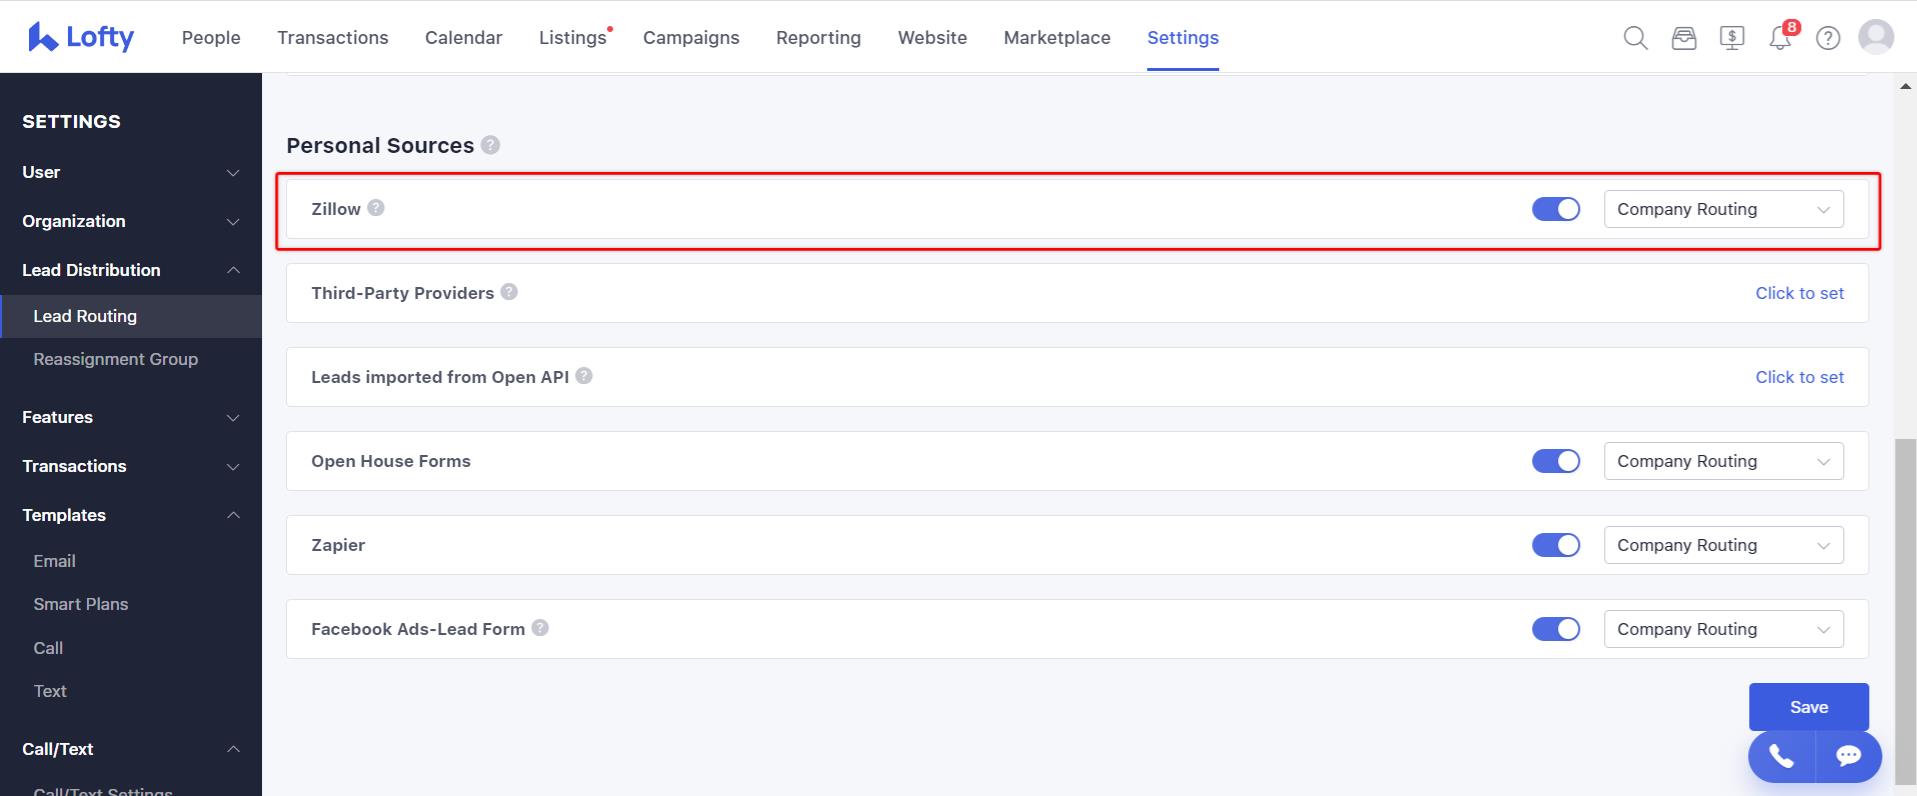Open Open House Forms routing dropdown
Screen dimensions: 1917x796
coord(1724,461)
